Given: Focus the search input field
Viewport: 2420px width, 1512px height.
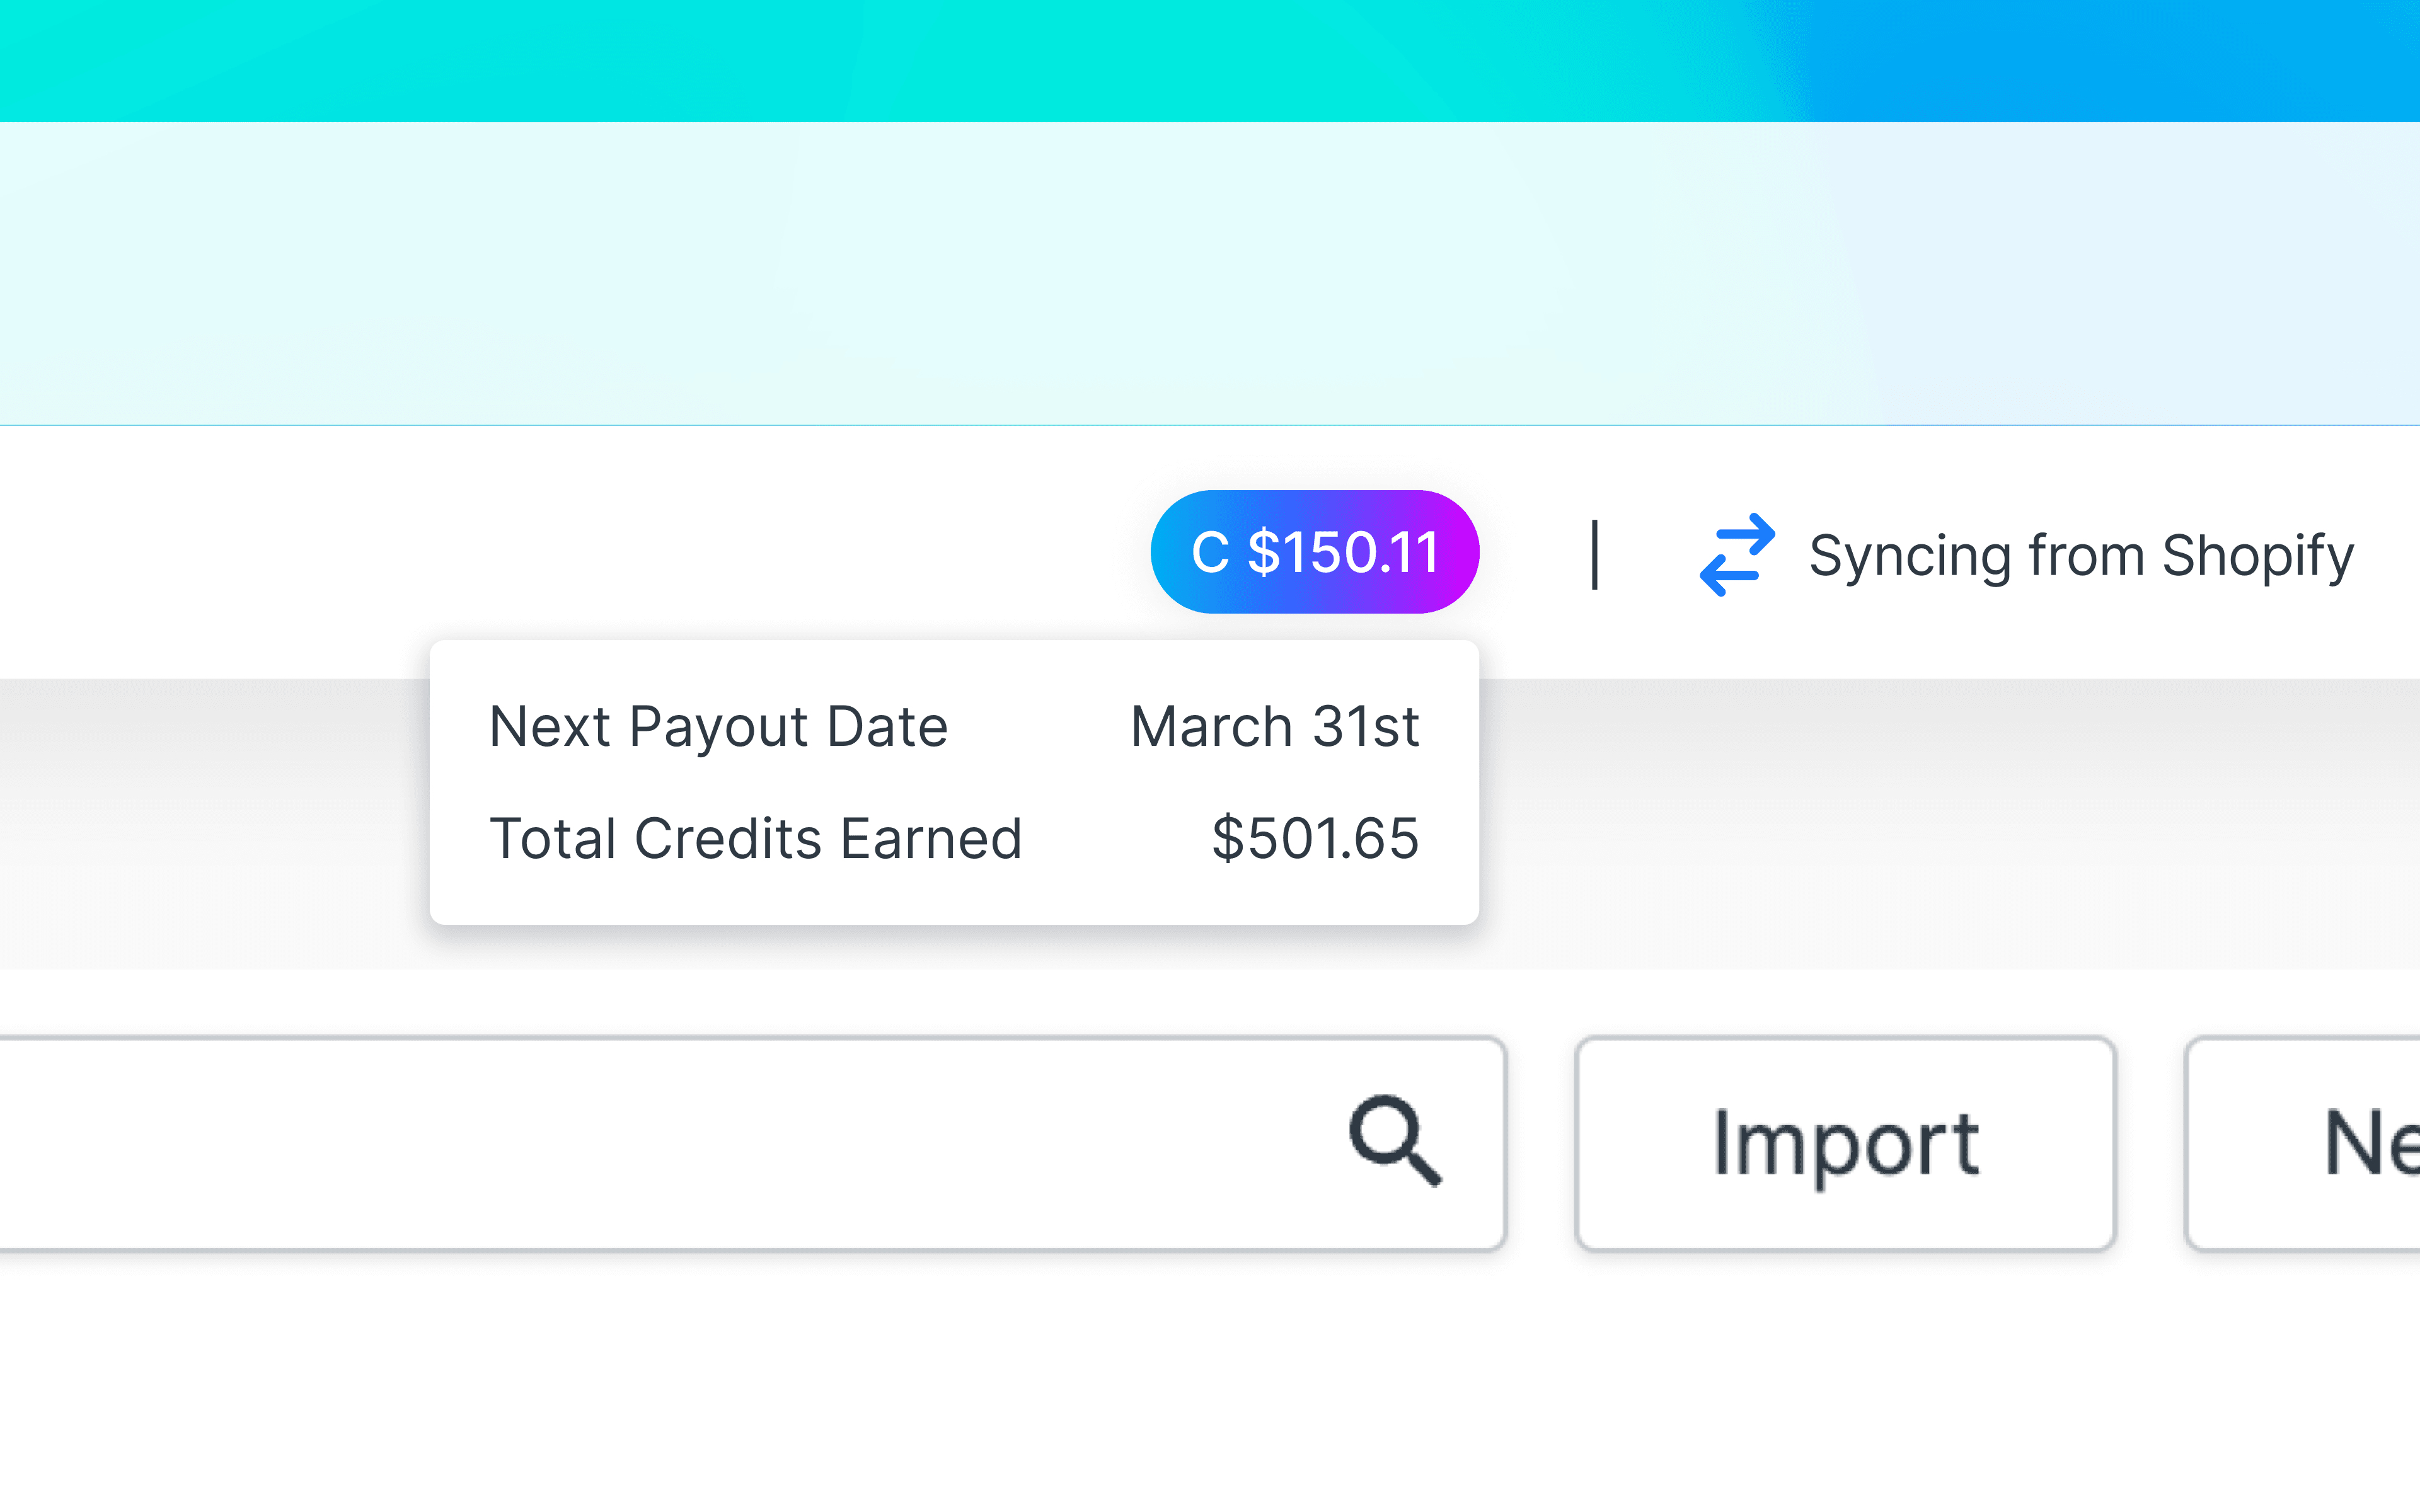Looking at the screenshot, I should tap(650, 1143).
